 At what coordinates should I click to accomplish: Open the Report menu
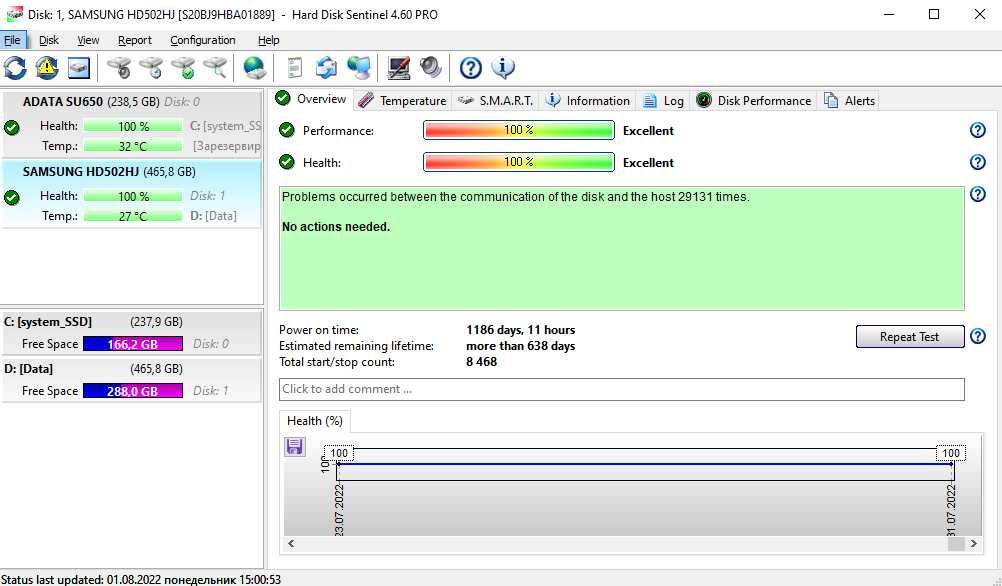pos(135,40)
